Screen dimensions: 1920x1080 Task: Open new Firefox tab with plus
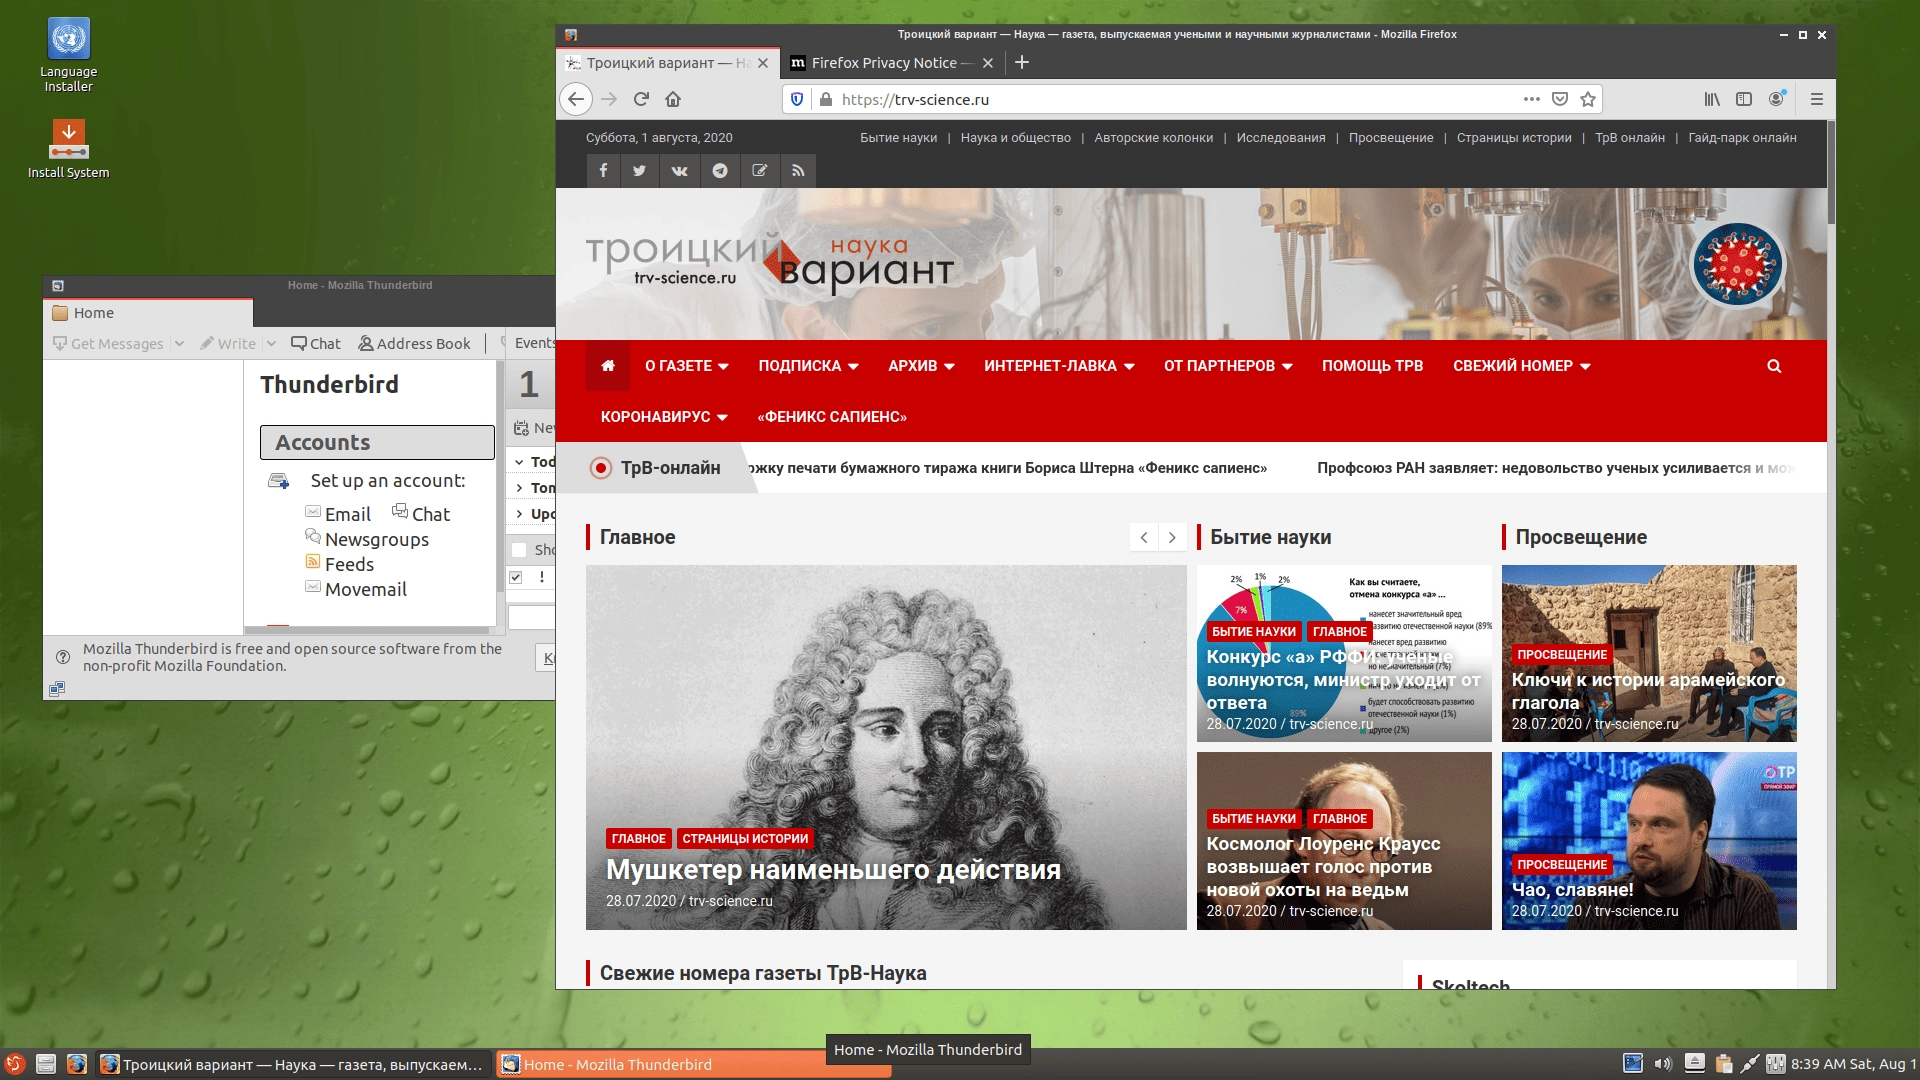pyautogui.click(x=1021, y=62)
